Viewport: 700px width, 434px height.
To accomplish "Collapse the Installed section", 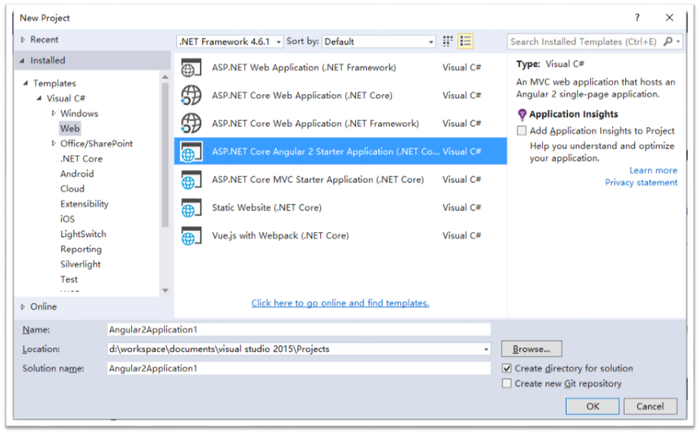I will [x=22, y=61].
